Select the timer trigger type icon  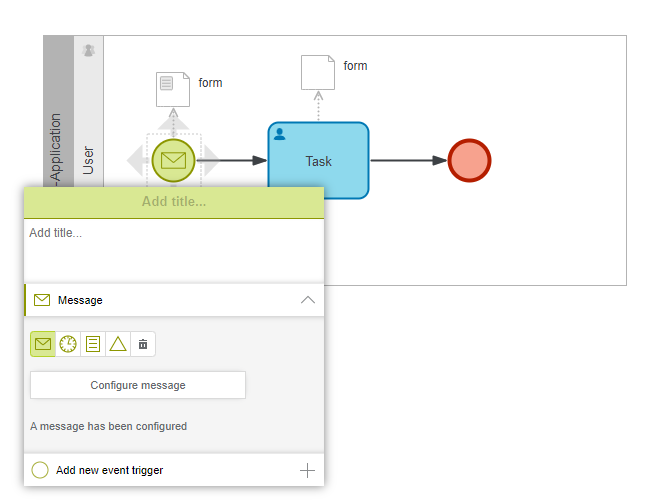coord(68,344)
